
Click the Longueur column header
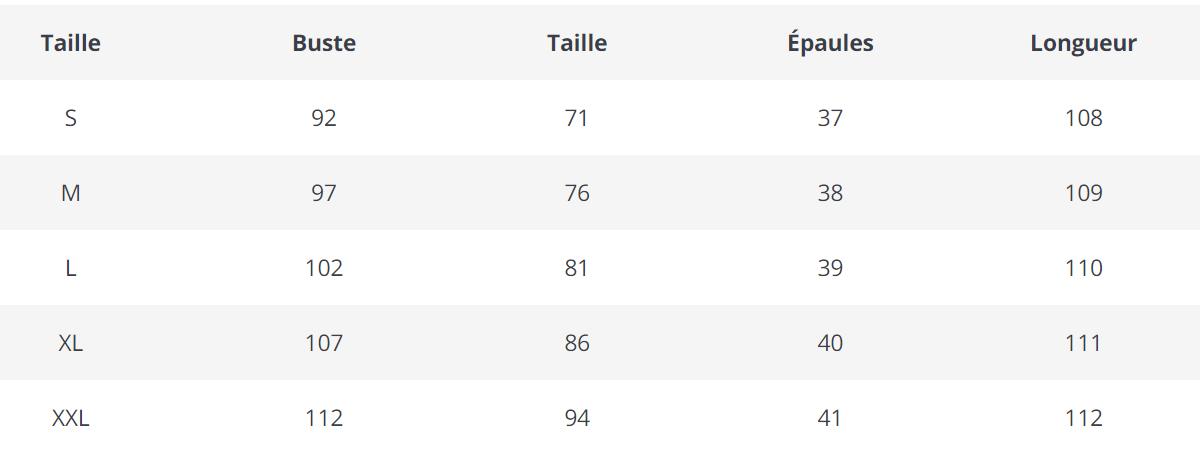pyautogui.click(x=1083, y=43)
